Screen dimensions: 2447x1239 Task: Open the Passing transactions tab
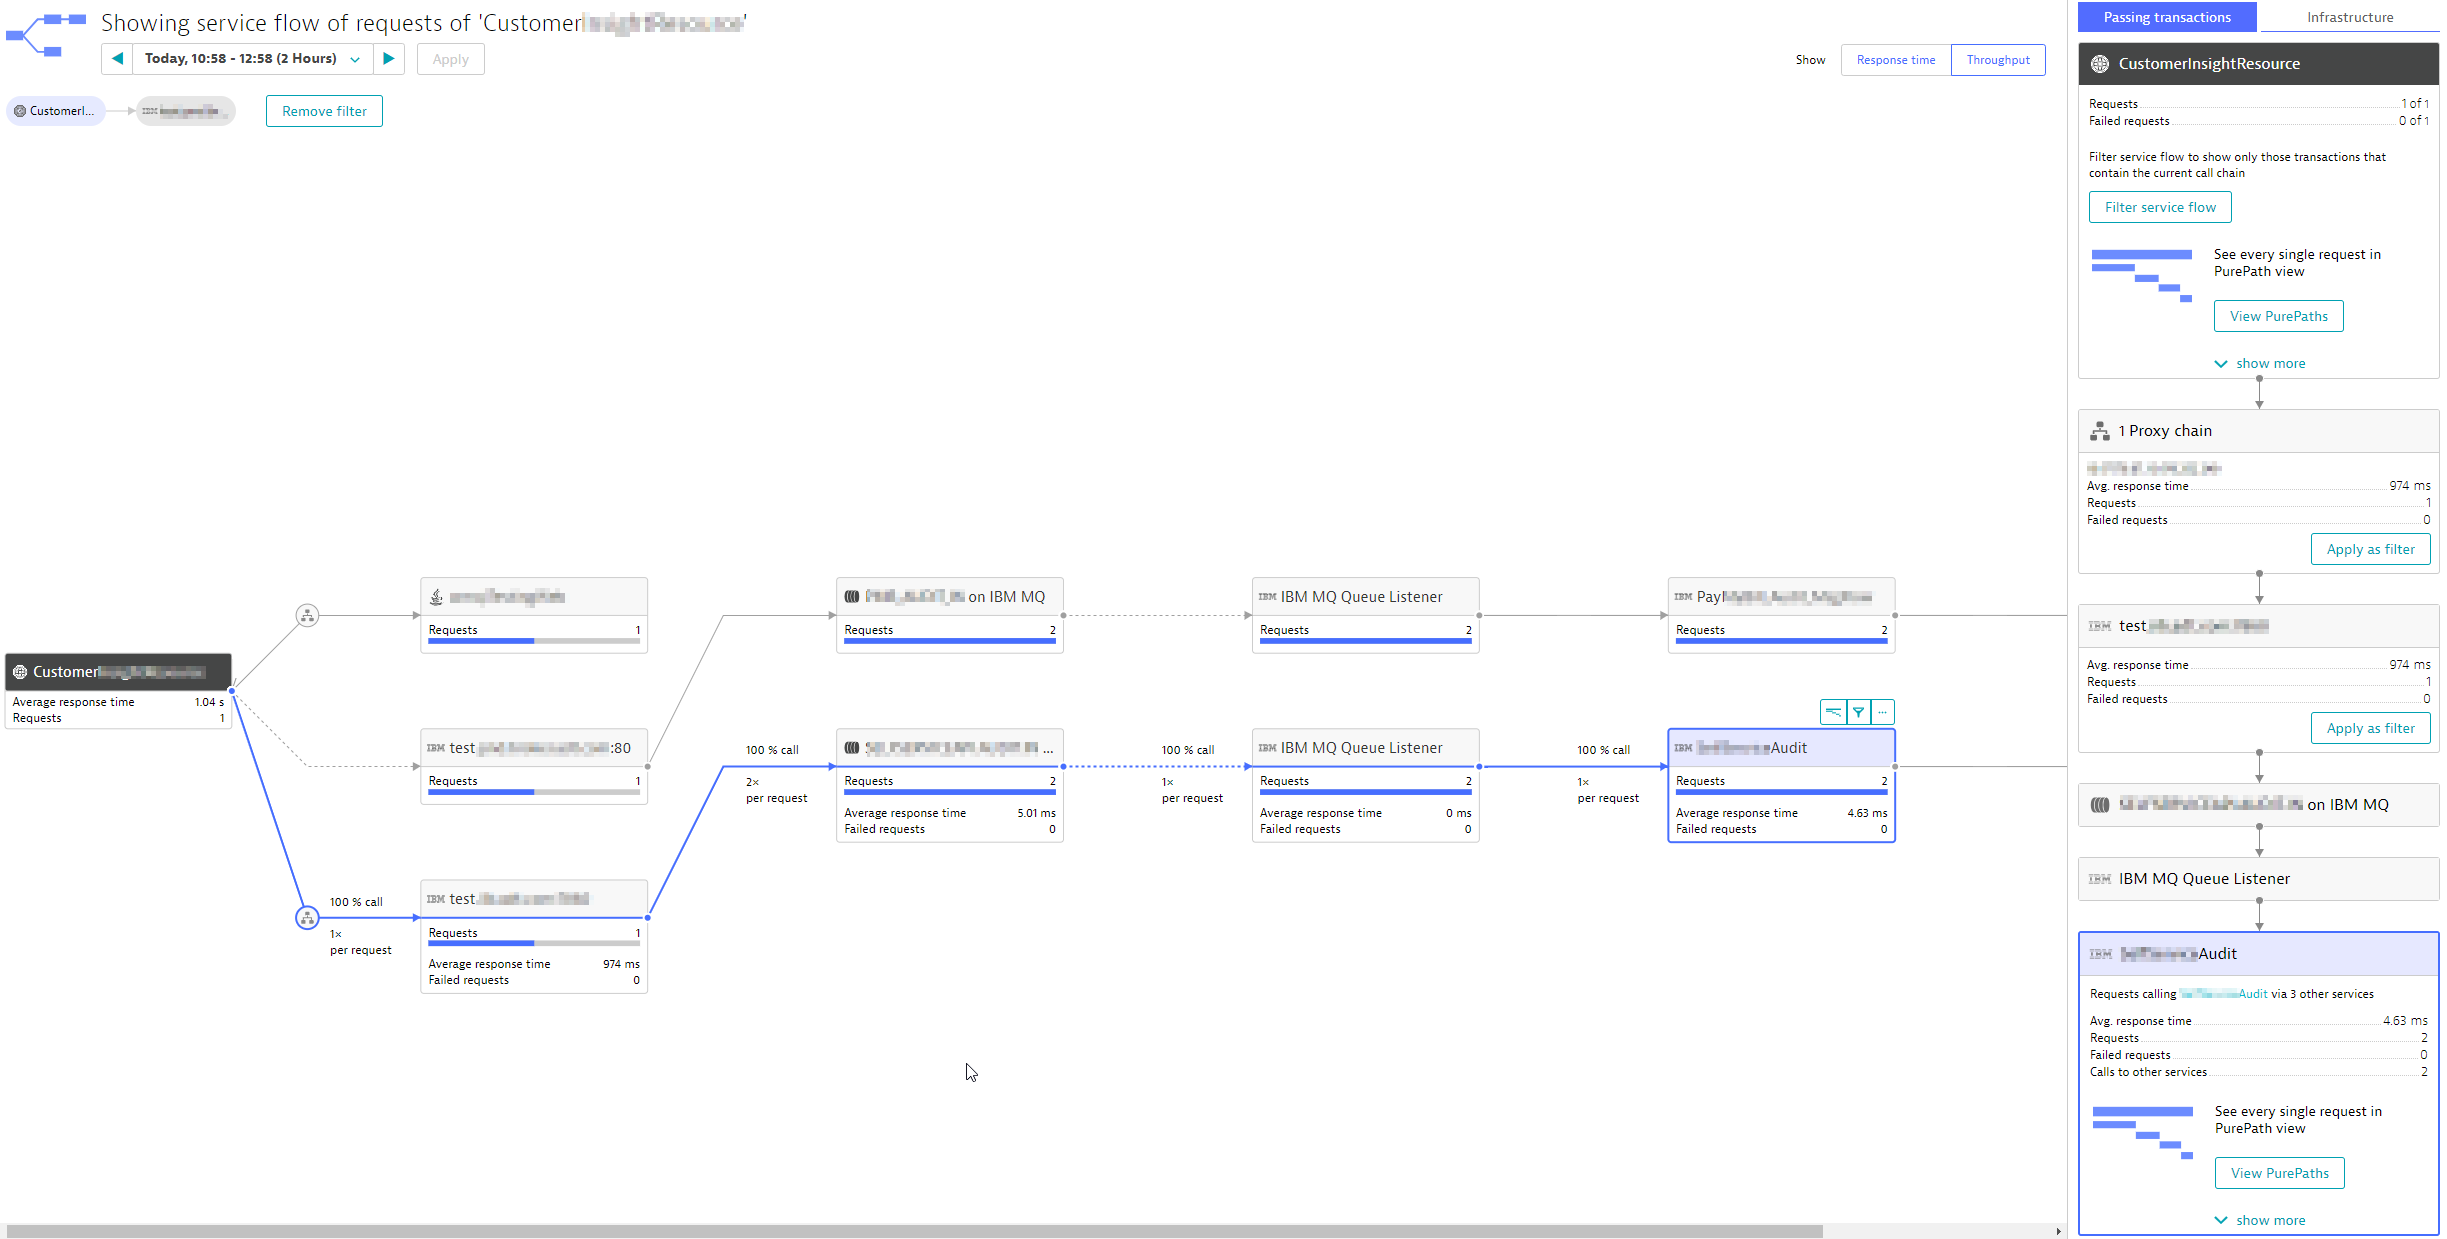point(2167,17)
